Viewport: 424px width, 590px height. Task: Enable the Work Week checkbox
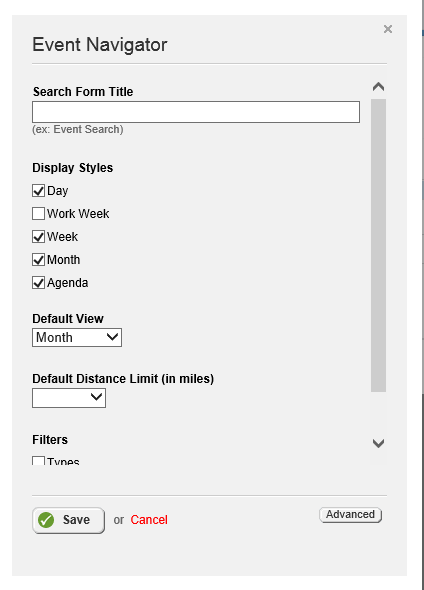click(x=38, y=214)
